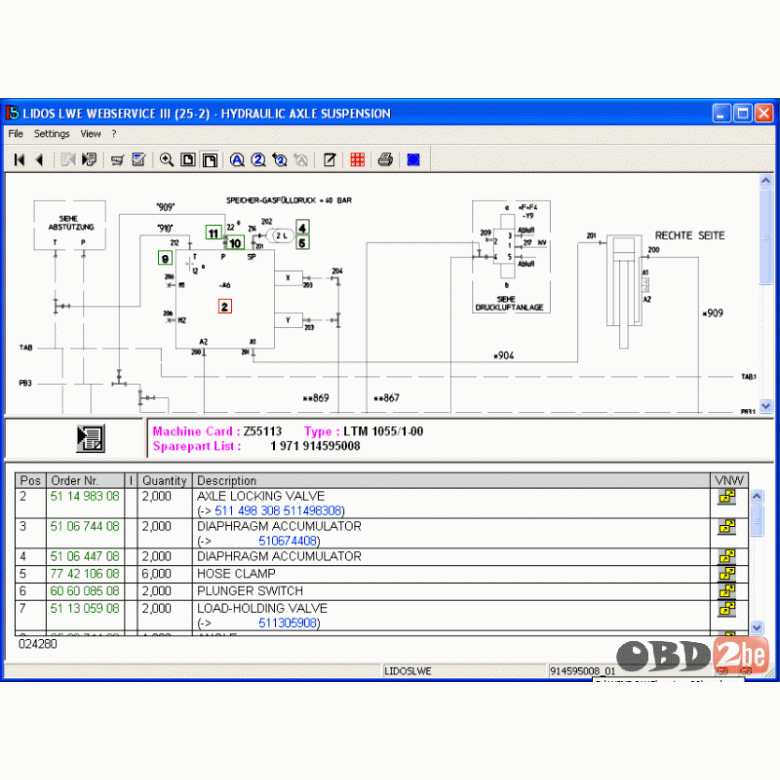The image size is (780, 780).
Task: Click status bar entry LIDOSLWE
Action: click(x=407, y=671)
